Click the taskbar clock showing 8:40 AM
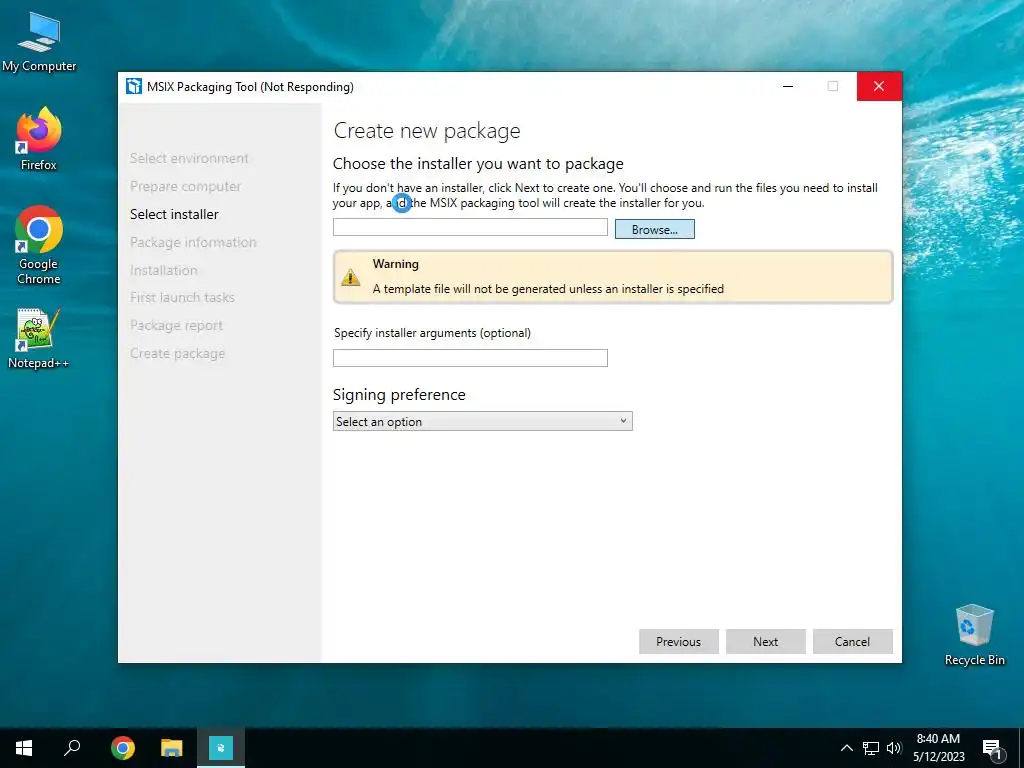The height and width of the screenshot is (768, 1024). click(x=938, y=748)
